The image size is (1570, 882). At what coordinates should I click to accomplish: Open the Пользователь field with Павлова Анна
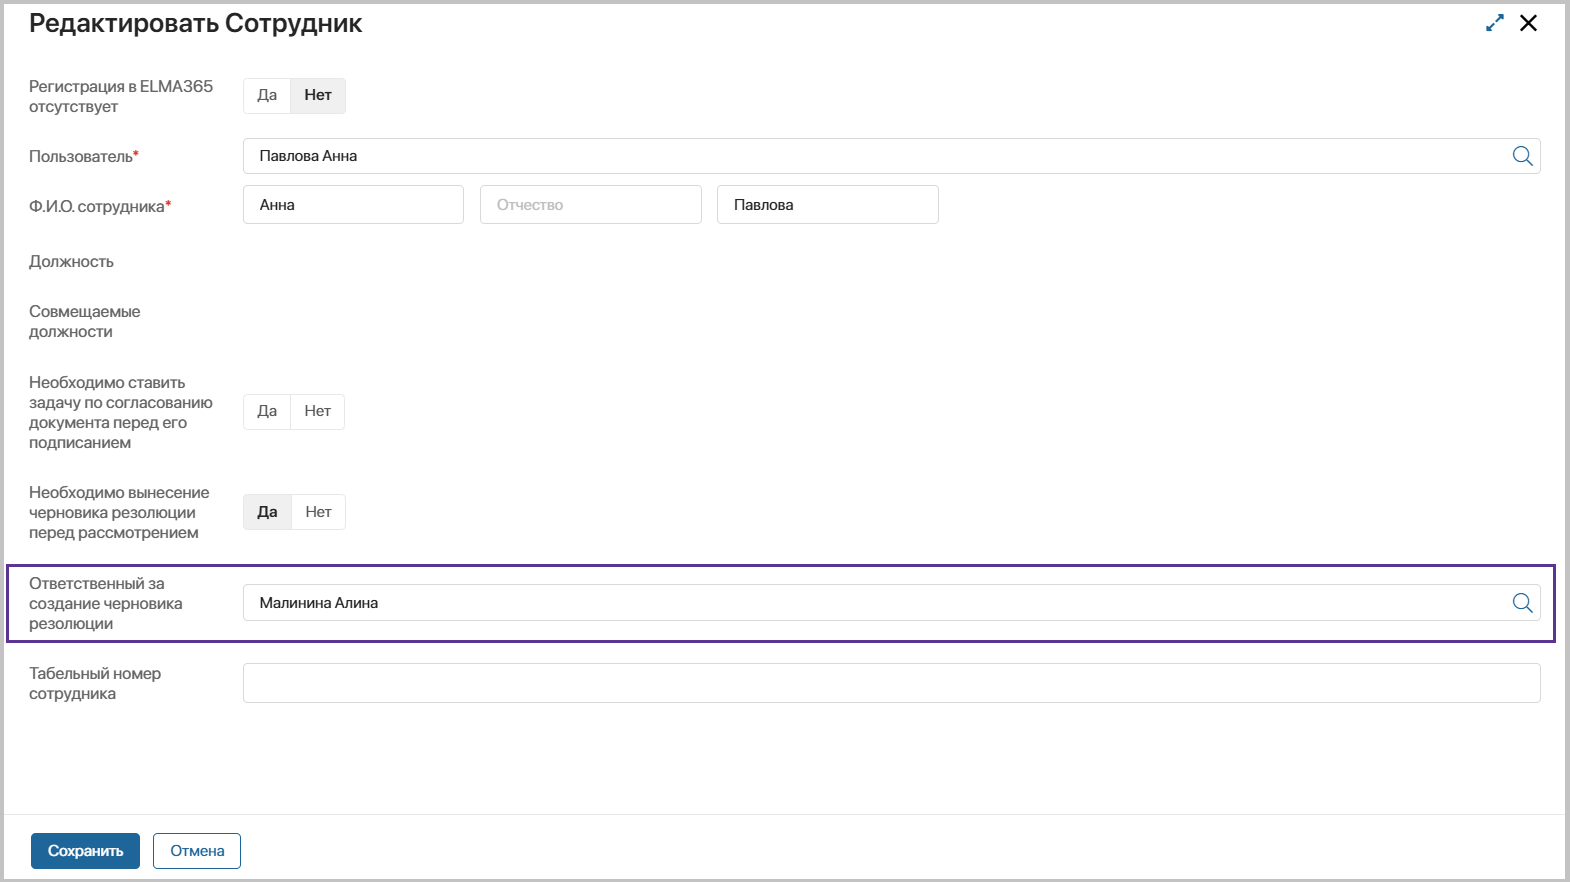[870, 156]
